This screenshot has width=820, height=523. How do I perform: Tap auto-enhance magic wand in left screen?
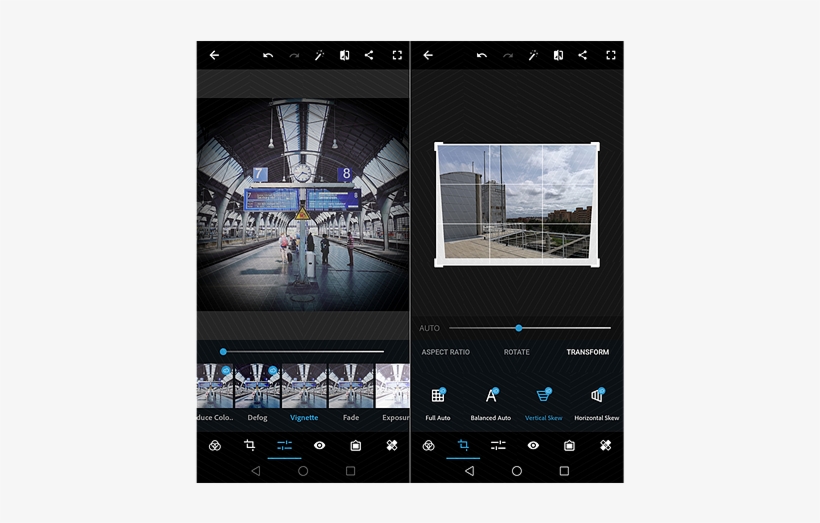click(319, 55)
